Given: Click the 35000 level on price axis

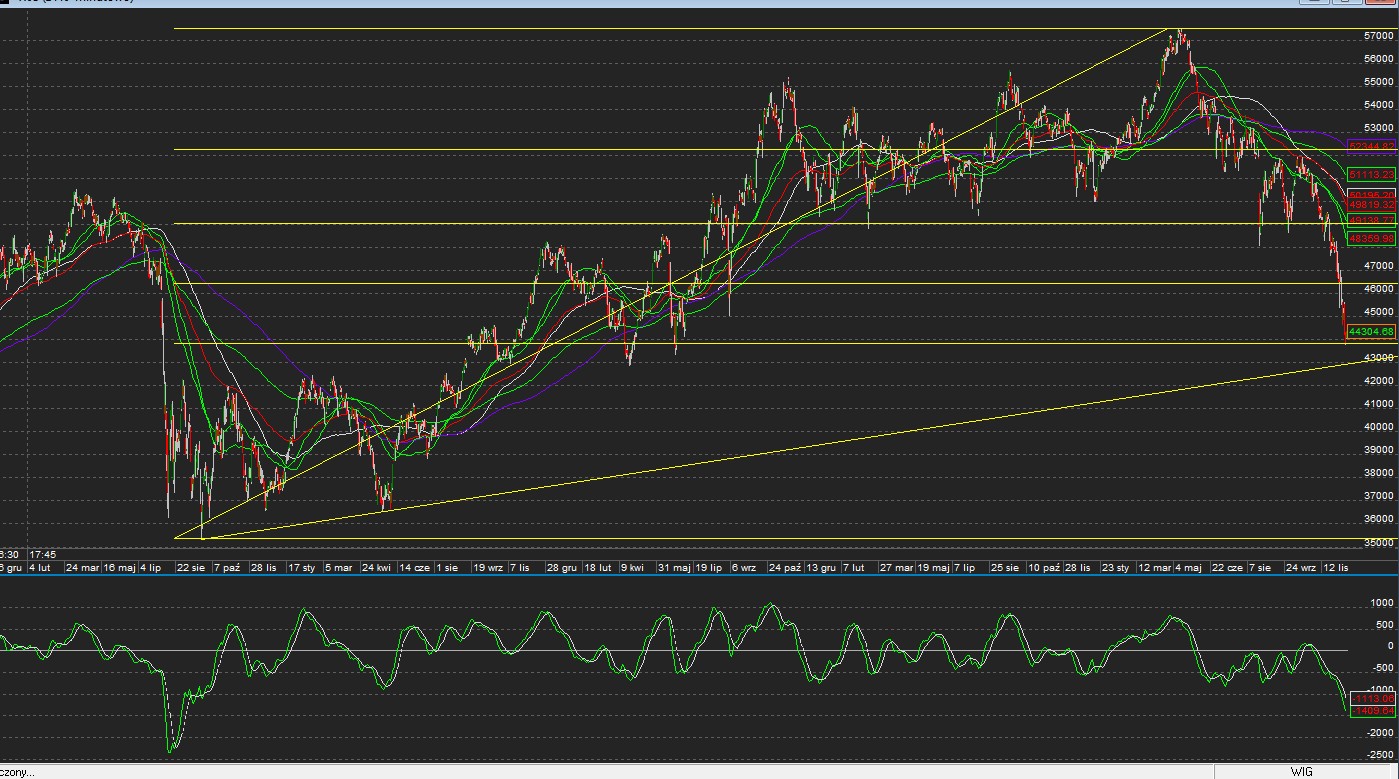Looking at the screenshot, I should click(1378, 543).
